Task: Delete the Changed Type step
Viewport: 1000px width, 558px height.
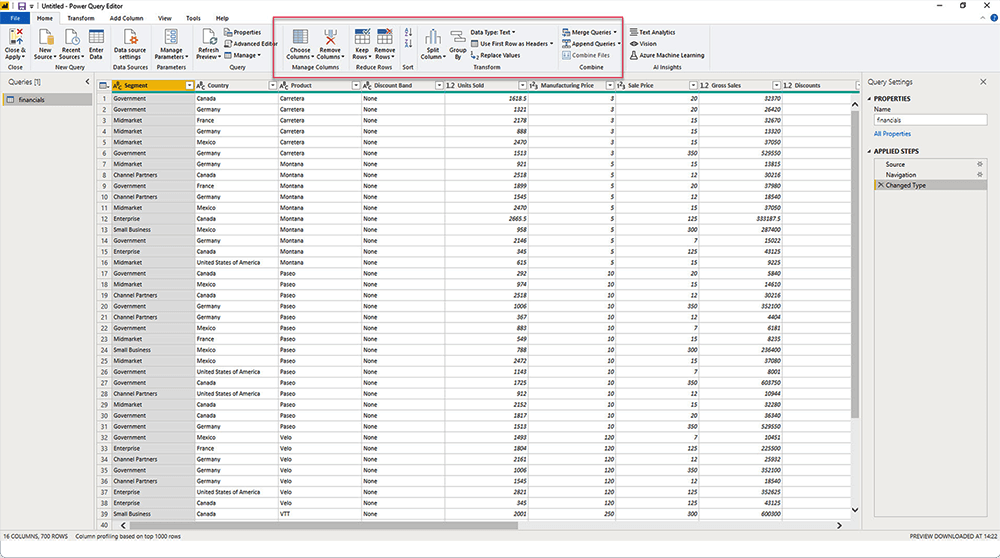Action: click(x=881, y=185)
